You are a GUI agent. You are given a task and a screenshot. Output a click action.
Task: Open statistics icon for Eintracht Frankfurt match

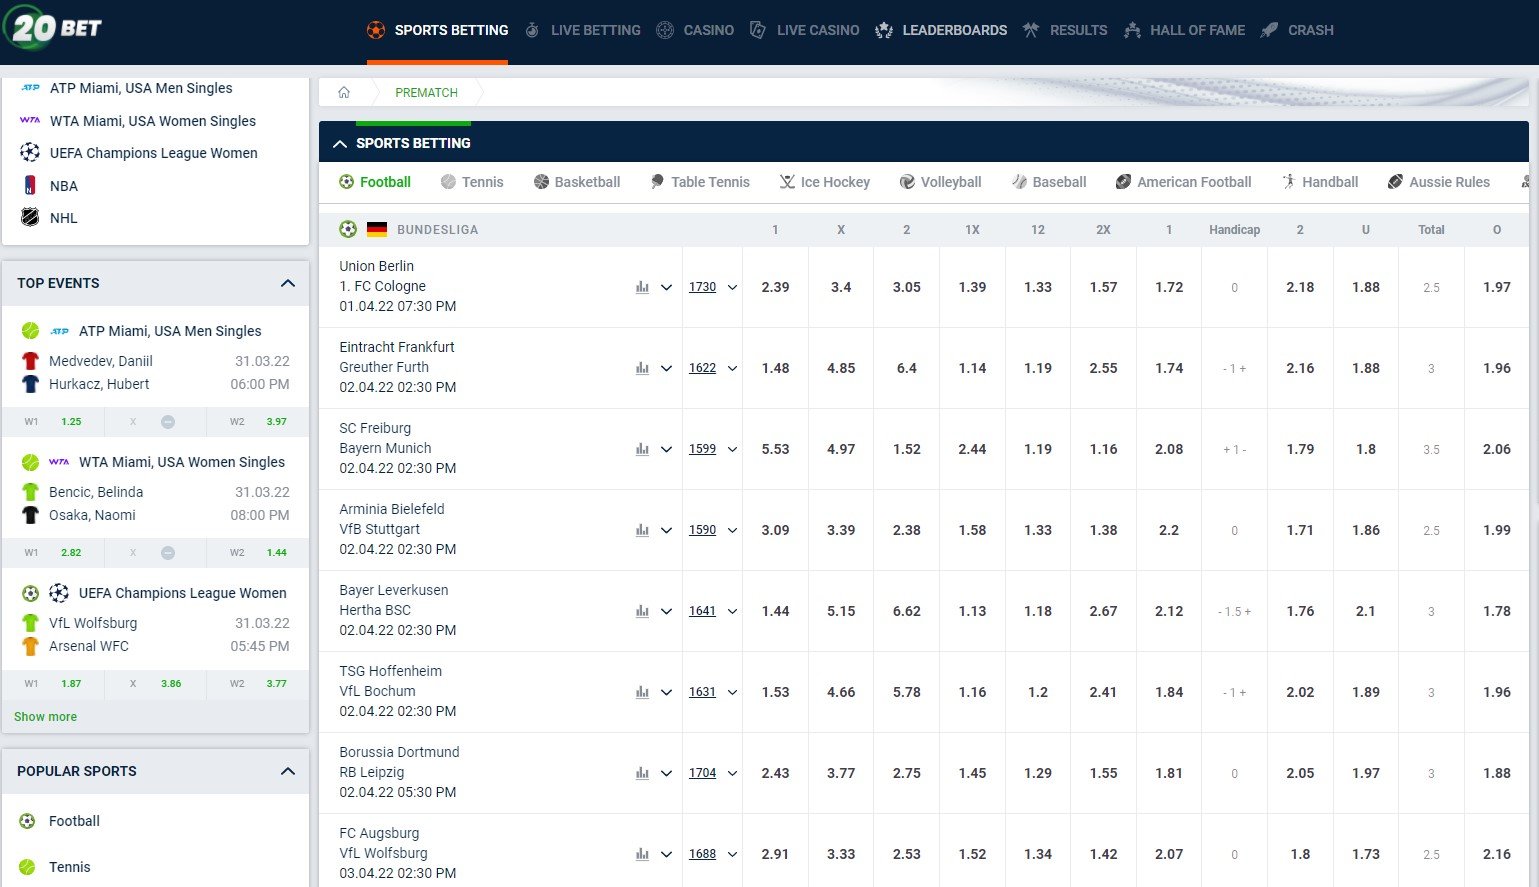pyautogui.click(x=642, y=368)
